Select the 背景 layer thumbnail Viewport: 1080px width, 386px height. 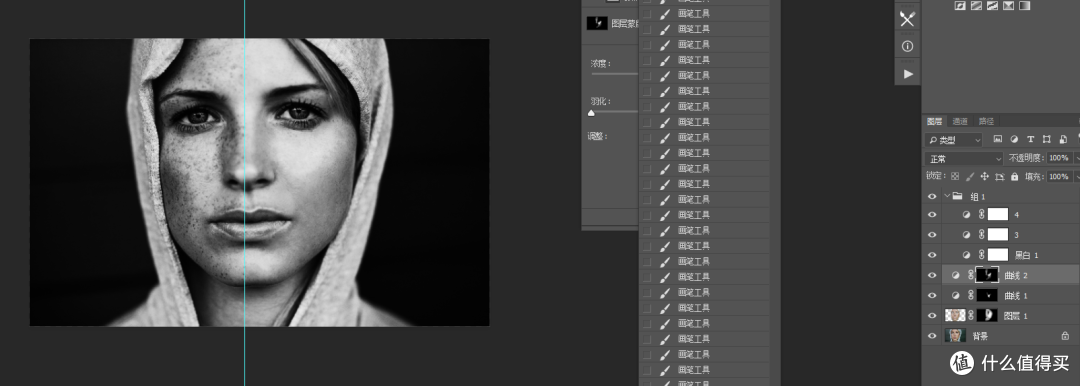(x=955, y=336)
